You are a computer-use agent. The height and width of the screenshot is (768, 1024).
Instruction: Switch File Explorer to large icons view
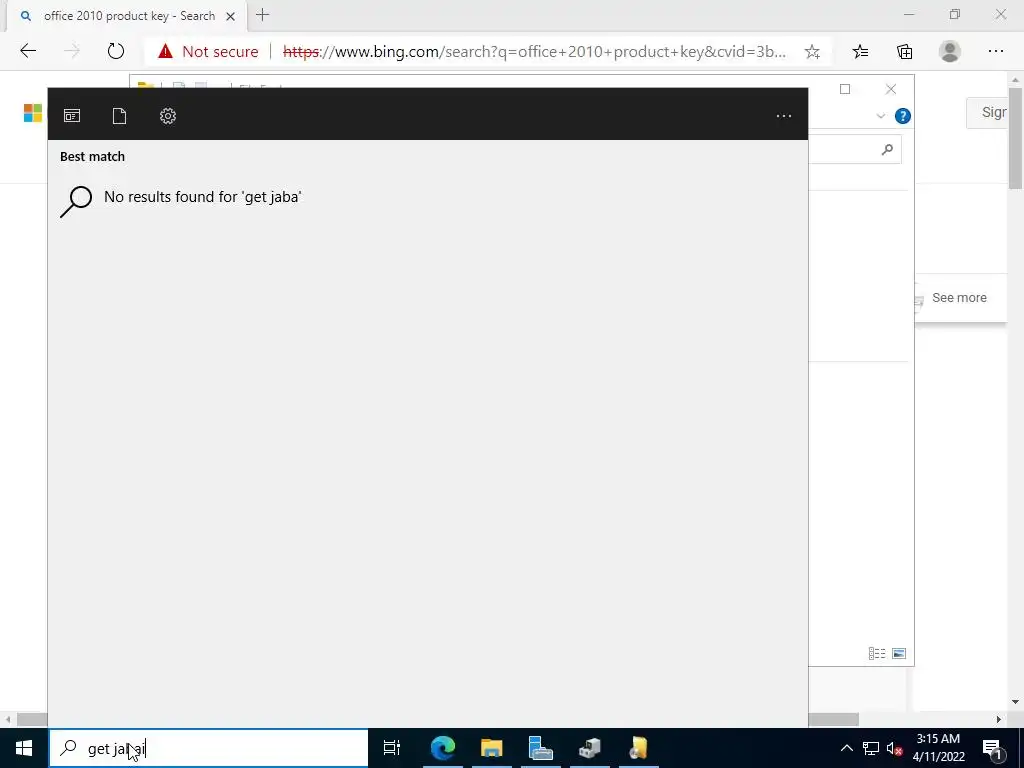pos(899,654)
